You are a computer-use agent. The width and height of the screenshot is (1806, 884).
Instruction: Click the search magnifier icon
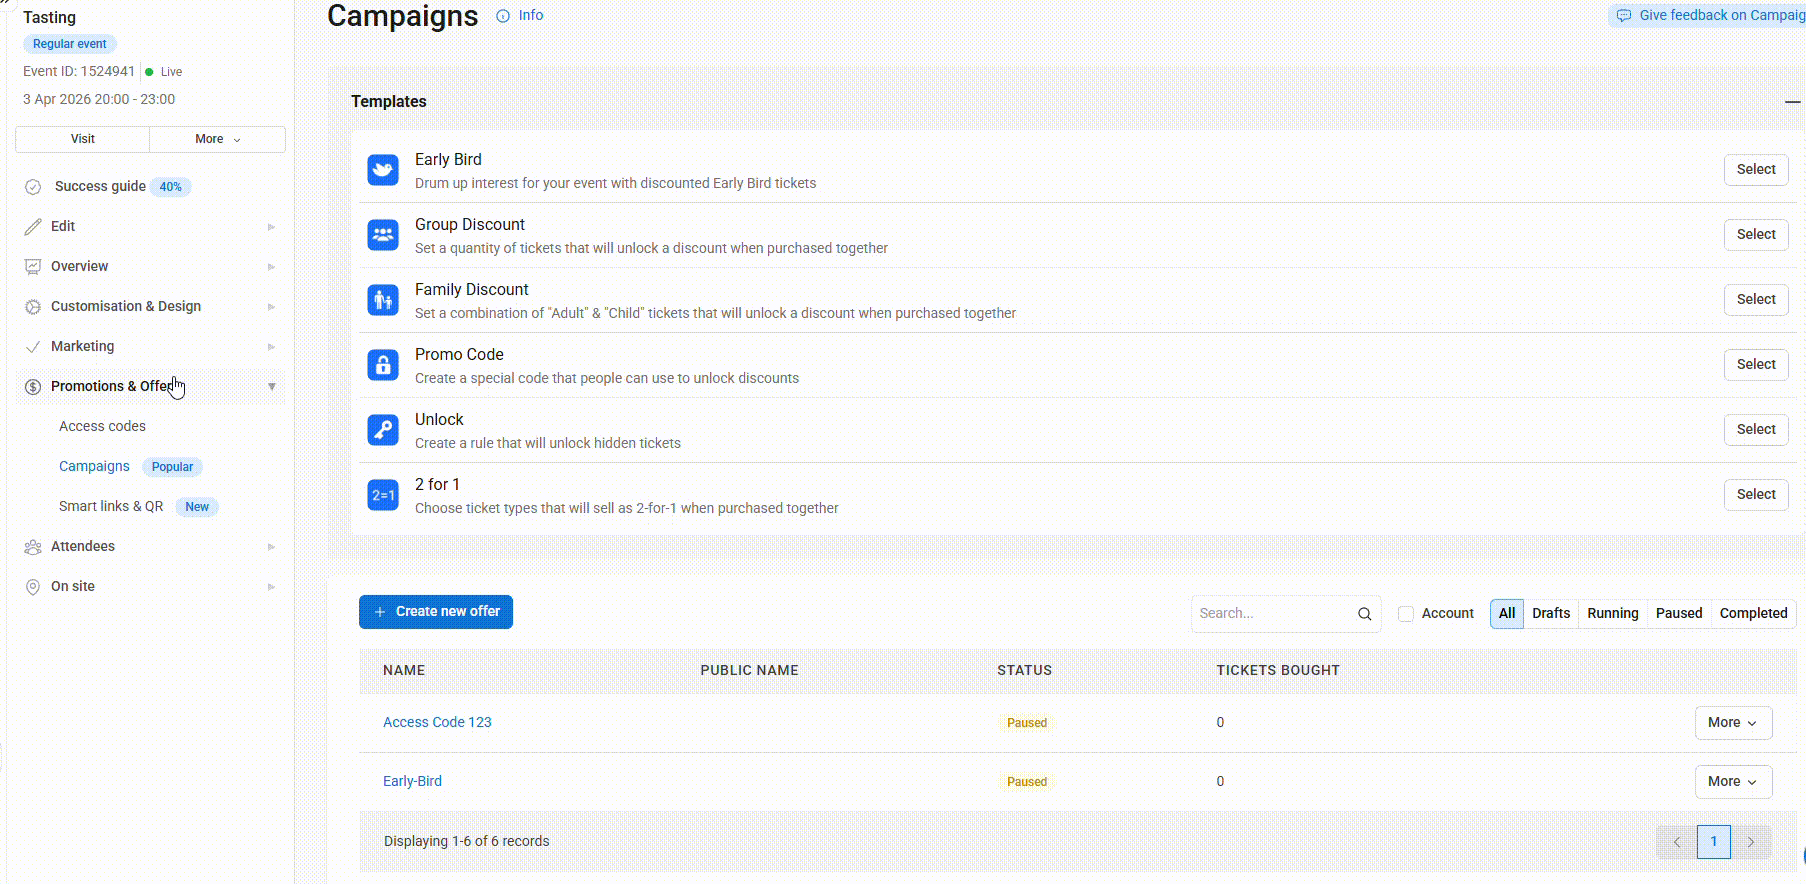pyautogui.click(x=1365, y=614)
